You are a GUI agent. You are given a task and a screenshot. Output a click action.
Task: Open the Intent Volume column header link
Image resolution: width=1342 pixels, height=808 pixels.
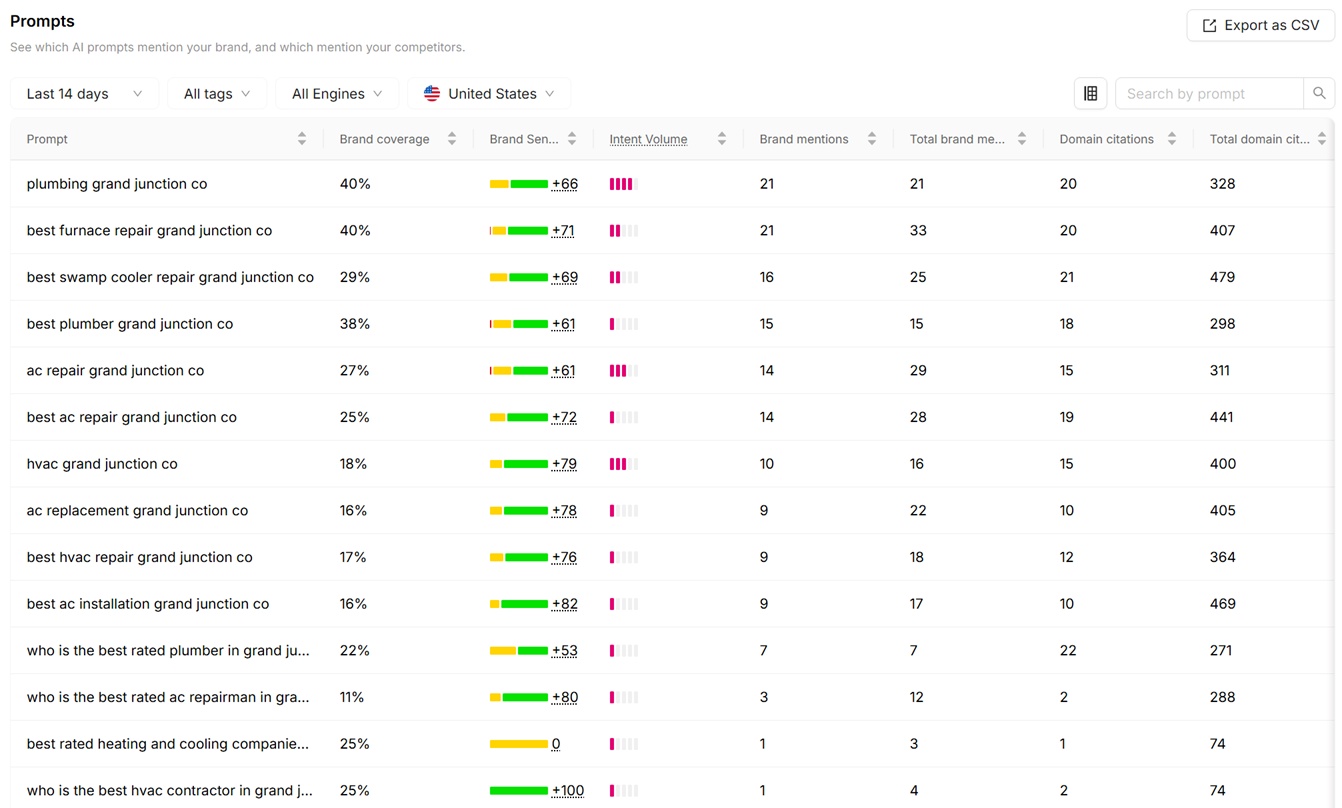(648, 139)
